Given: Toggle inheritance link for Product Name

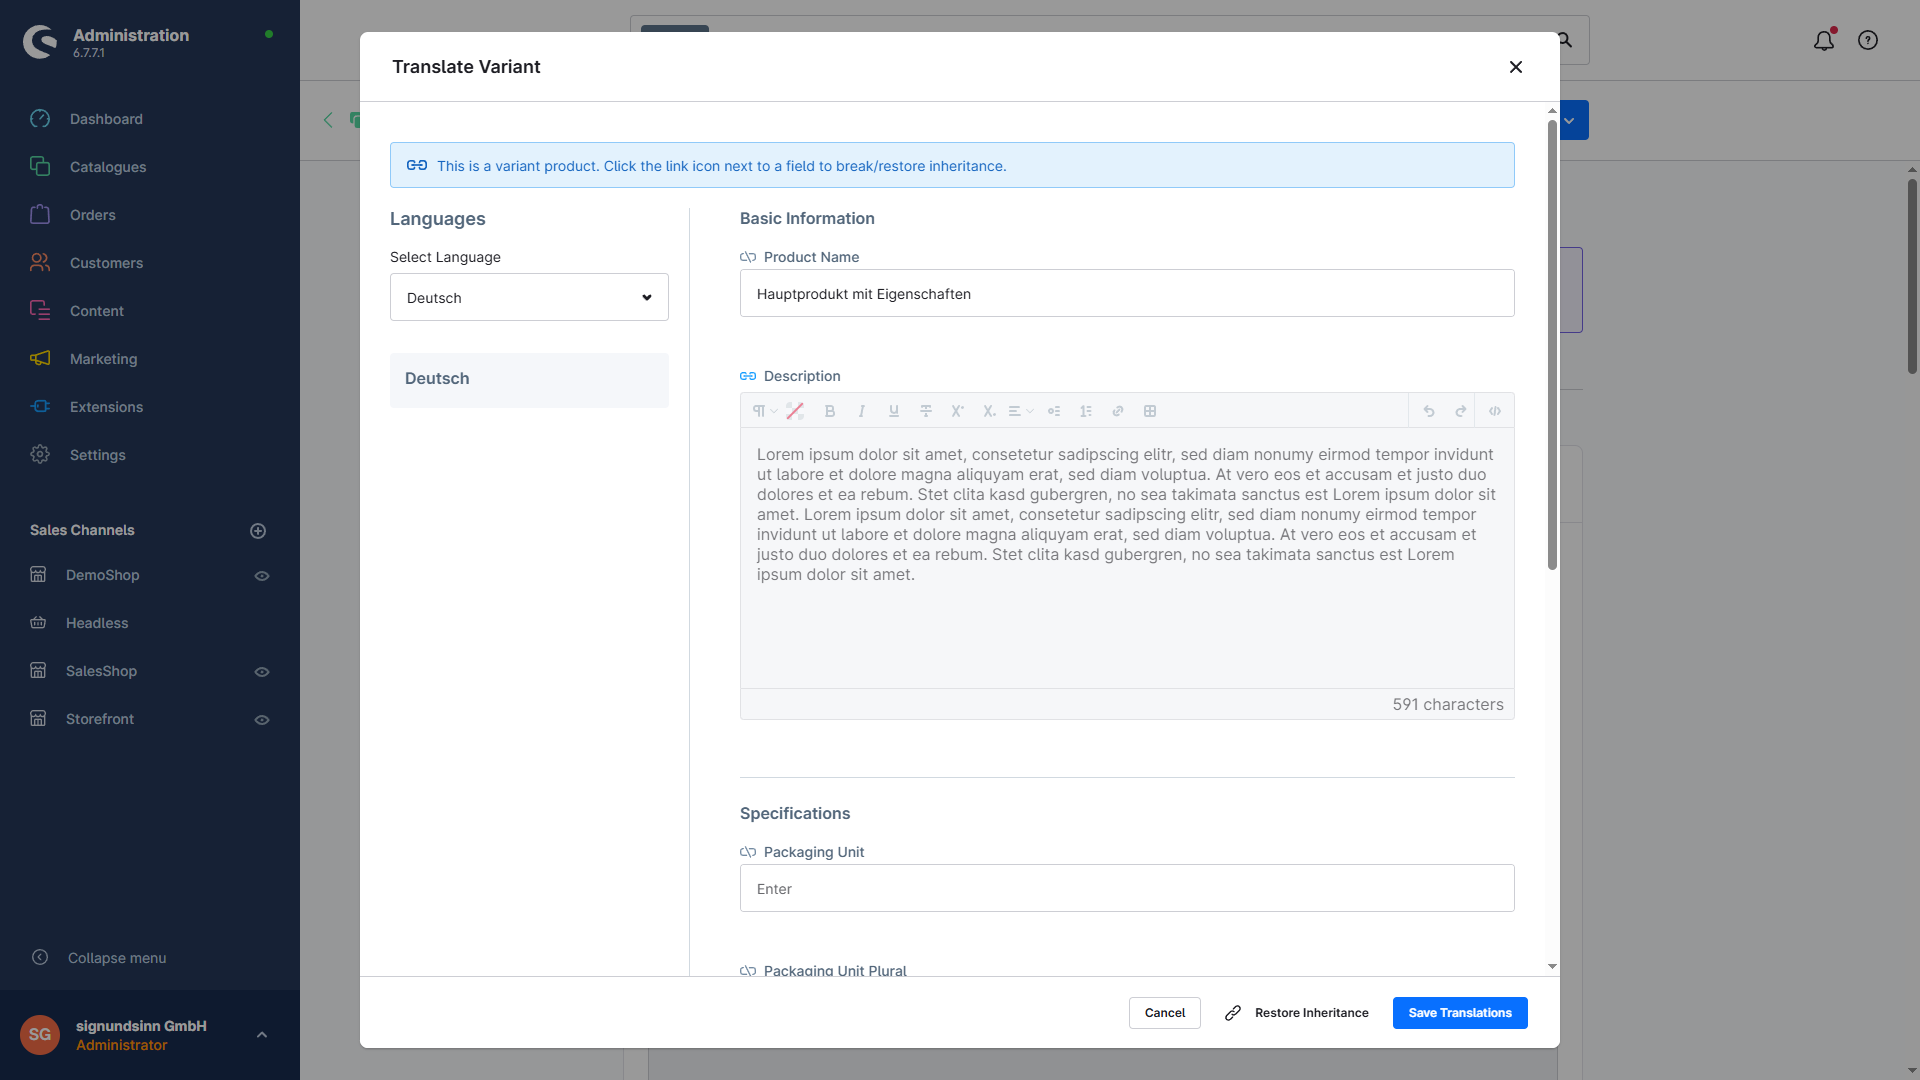Looking at the screenshot, I should click(748, 257).
